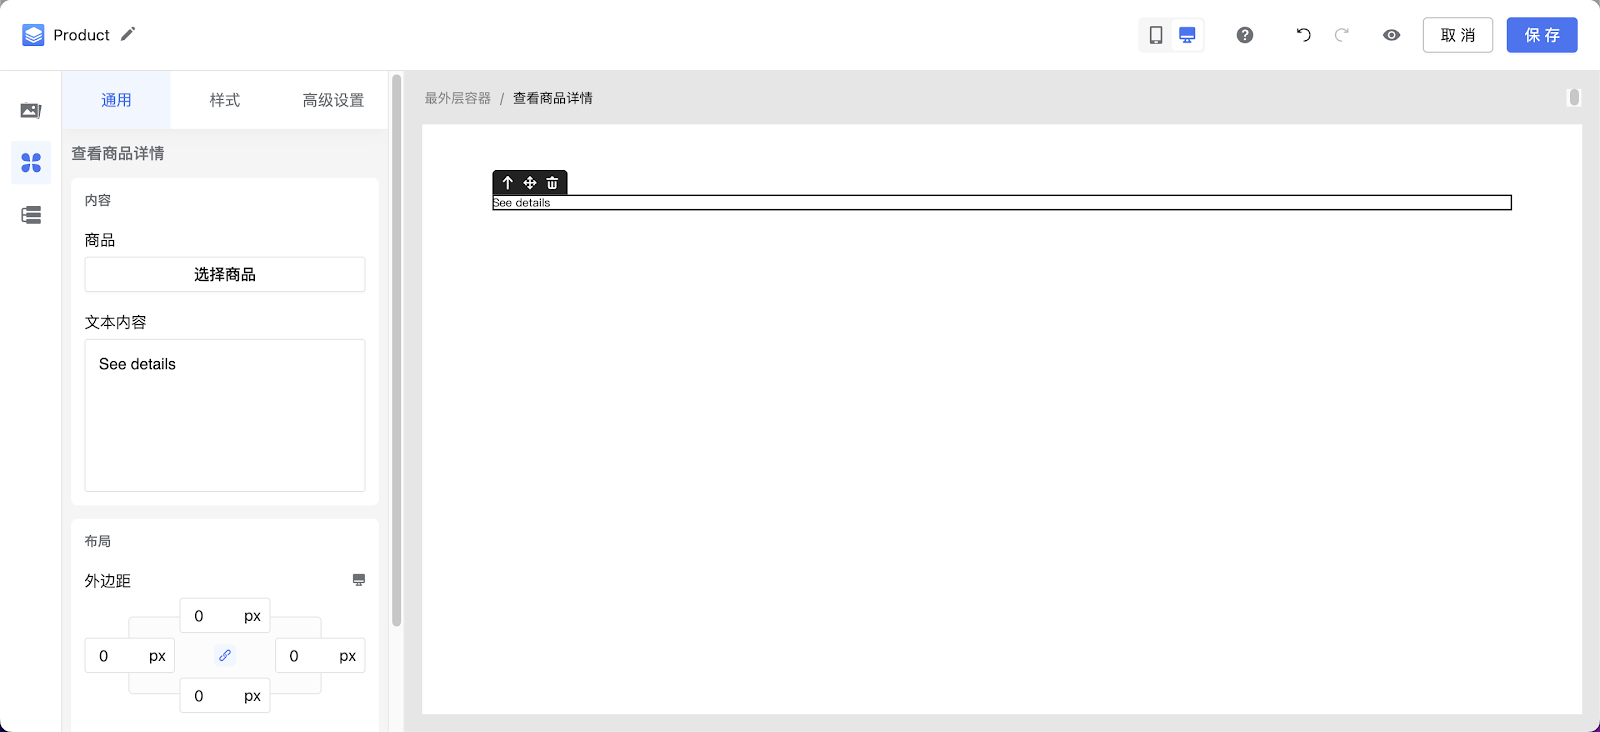1600x732 pixels.
Task: Open the components sidebar icon
Action: click(x=31, y=162)
